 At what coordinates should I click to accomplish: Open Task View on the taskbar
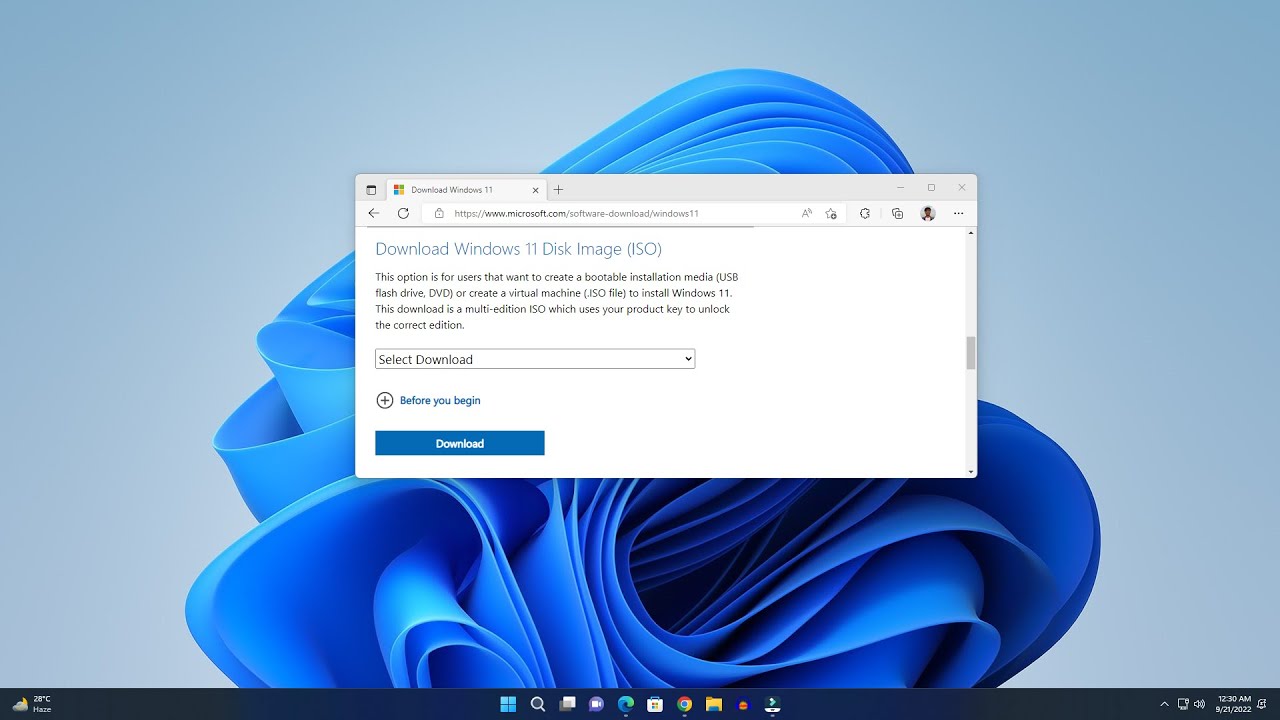pos(567,704)
